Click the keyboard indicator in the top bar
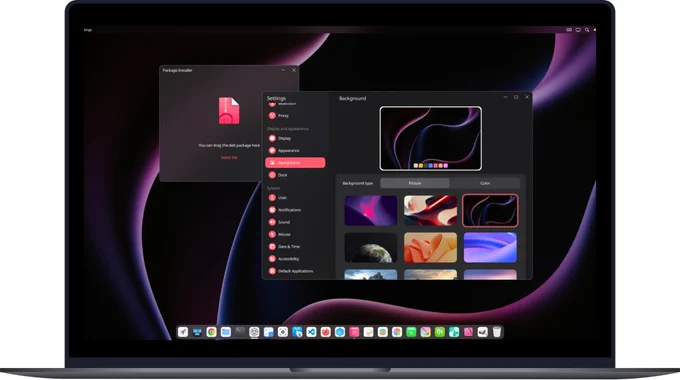680x380 pixels. (569, 30)
